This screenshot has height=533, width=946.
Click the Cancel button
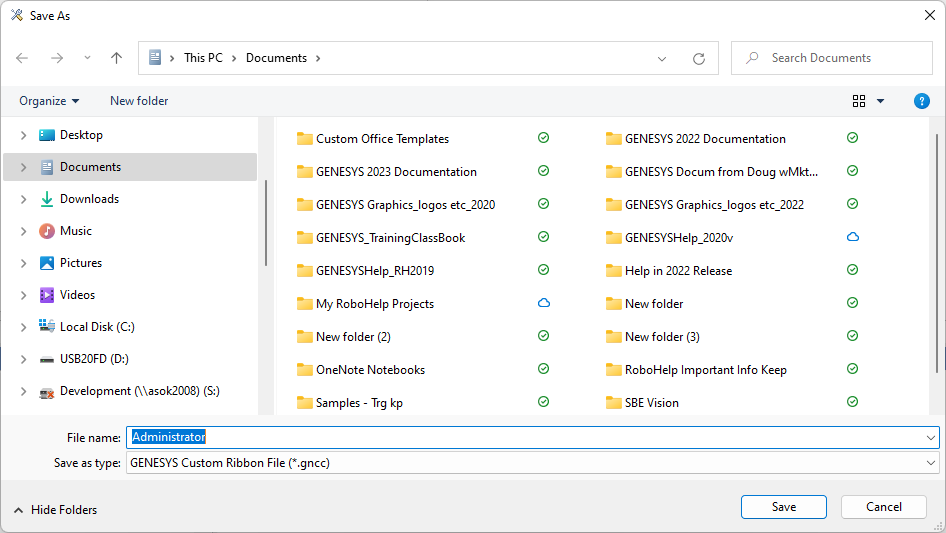pyautogui.click(x=883, y=507)
